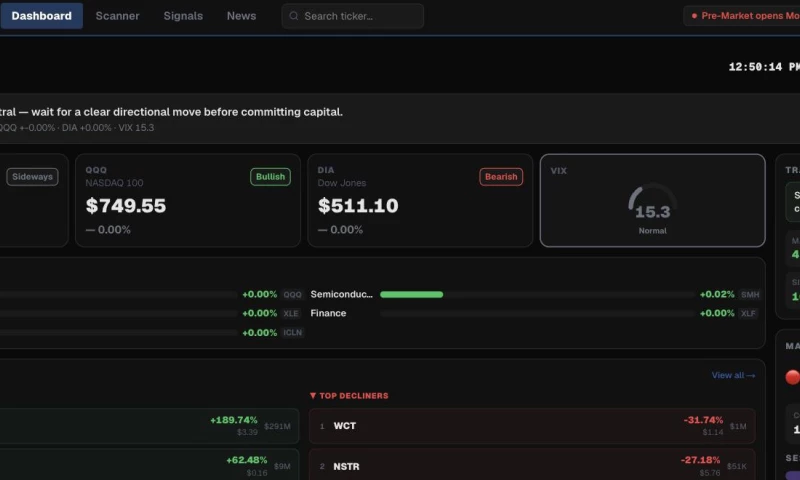Click the ICLN ticker badge
The width and height of the screenshot is (800, 480).
tap(292, 333)
